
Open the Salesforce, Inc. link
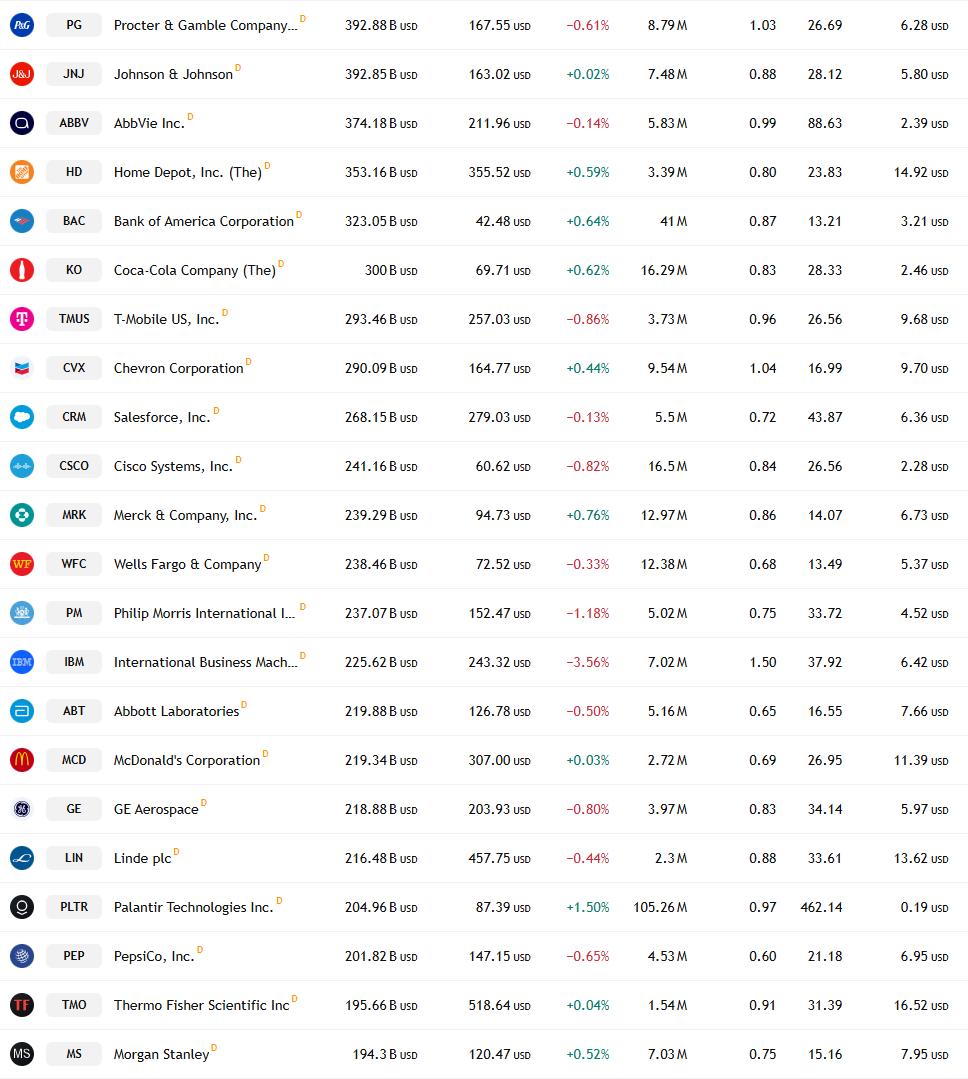(162, 417)
